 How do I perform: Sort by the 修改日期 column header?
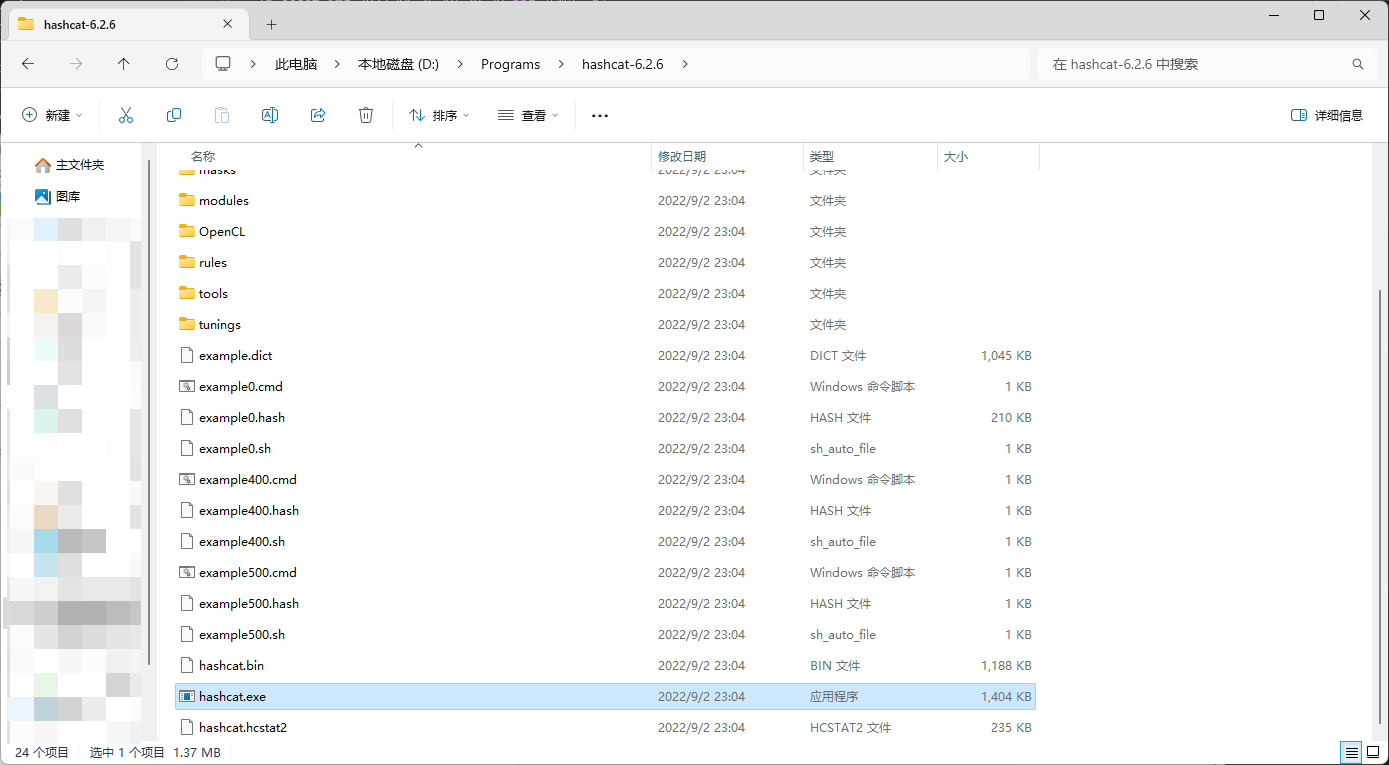click(x=682, y=157)
